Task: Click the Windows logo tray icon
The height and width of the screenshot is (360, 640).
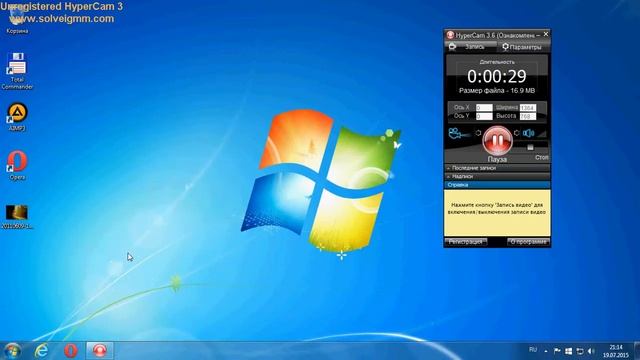Action: pyautogui.click(x=568, y=351)
